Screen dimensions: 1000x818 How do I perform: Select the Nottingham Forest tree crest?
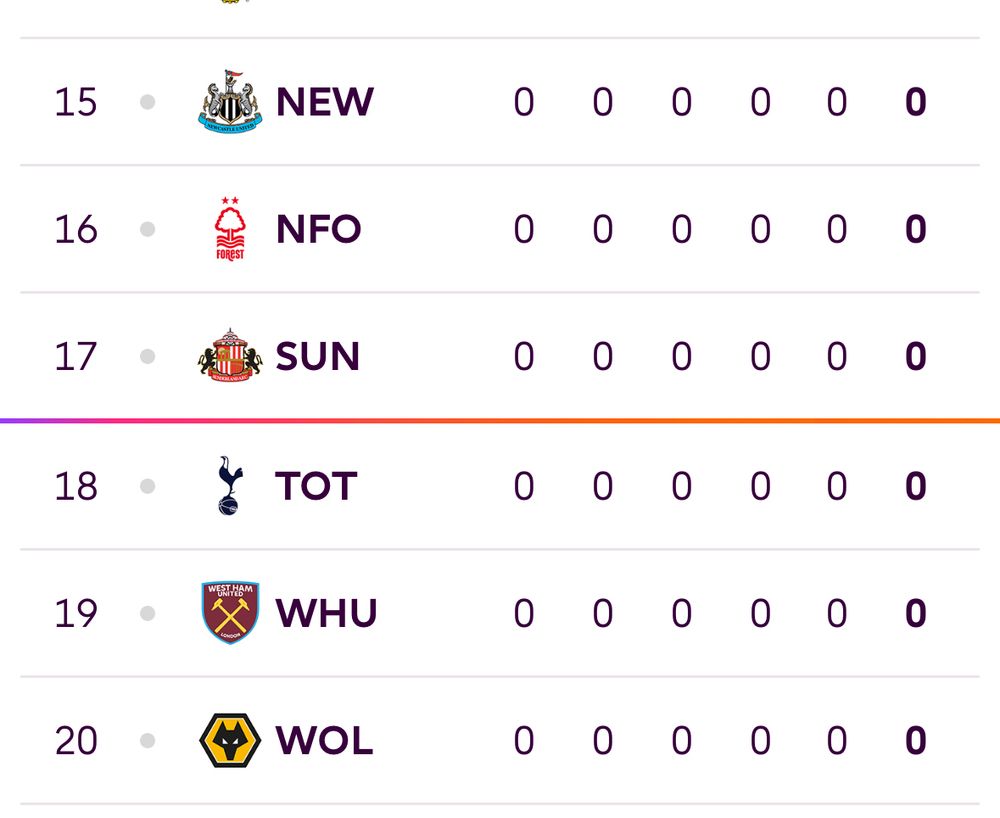230,229
